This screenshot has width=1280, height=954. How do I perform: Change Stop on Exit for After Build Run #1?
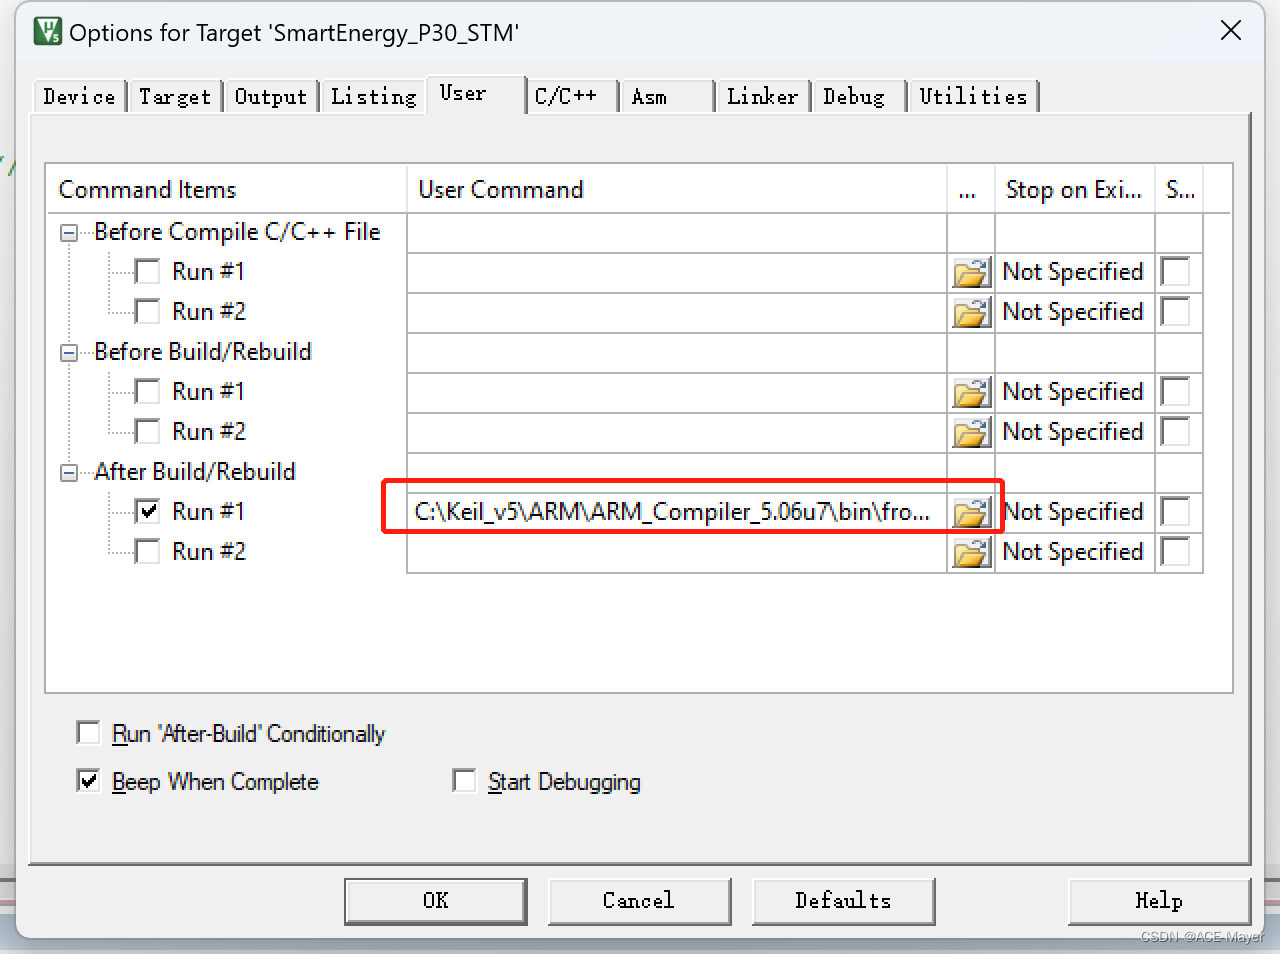[1075, 511]
